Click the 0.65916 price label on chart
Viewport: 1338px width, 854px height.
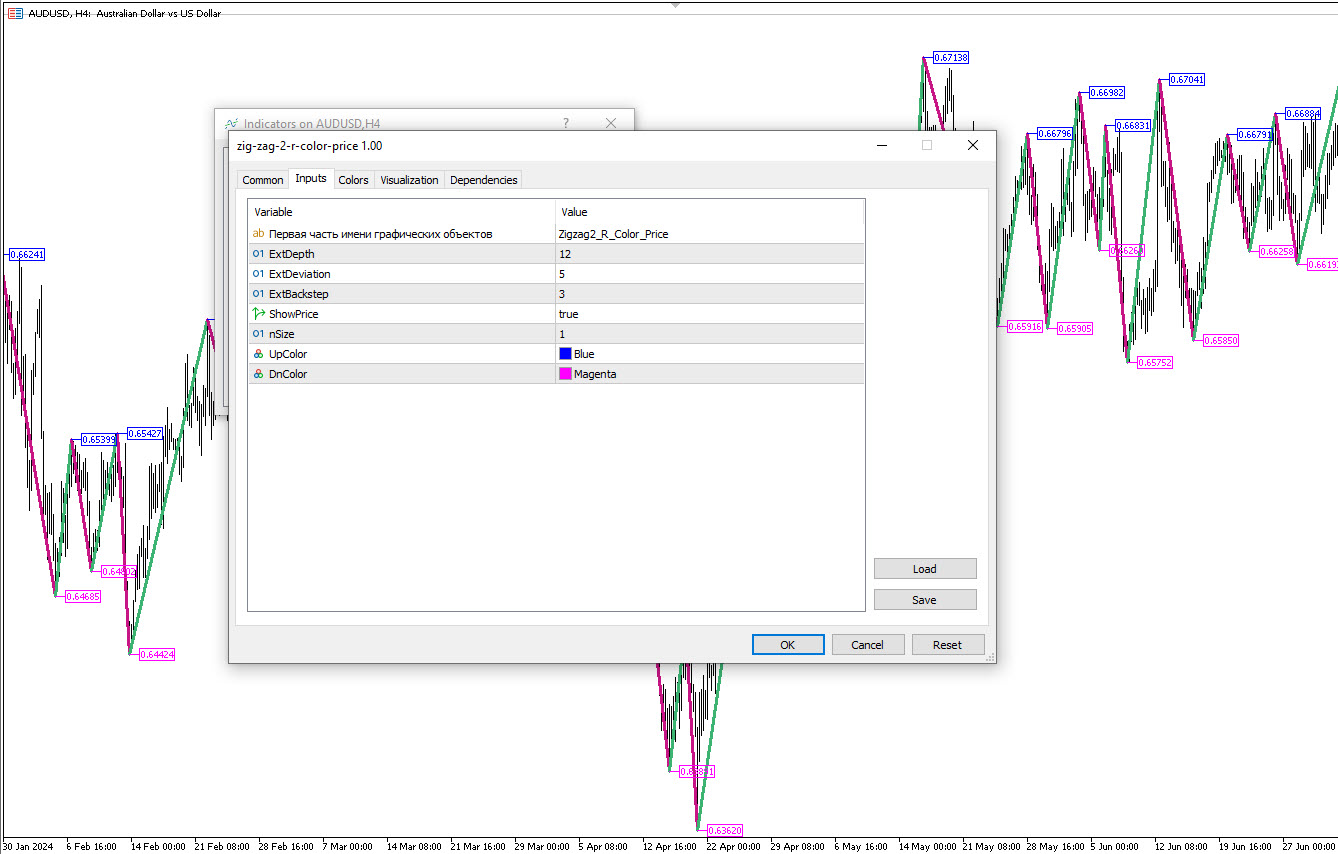1025,326
